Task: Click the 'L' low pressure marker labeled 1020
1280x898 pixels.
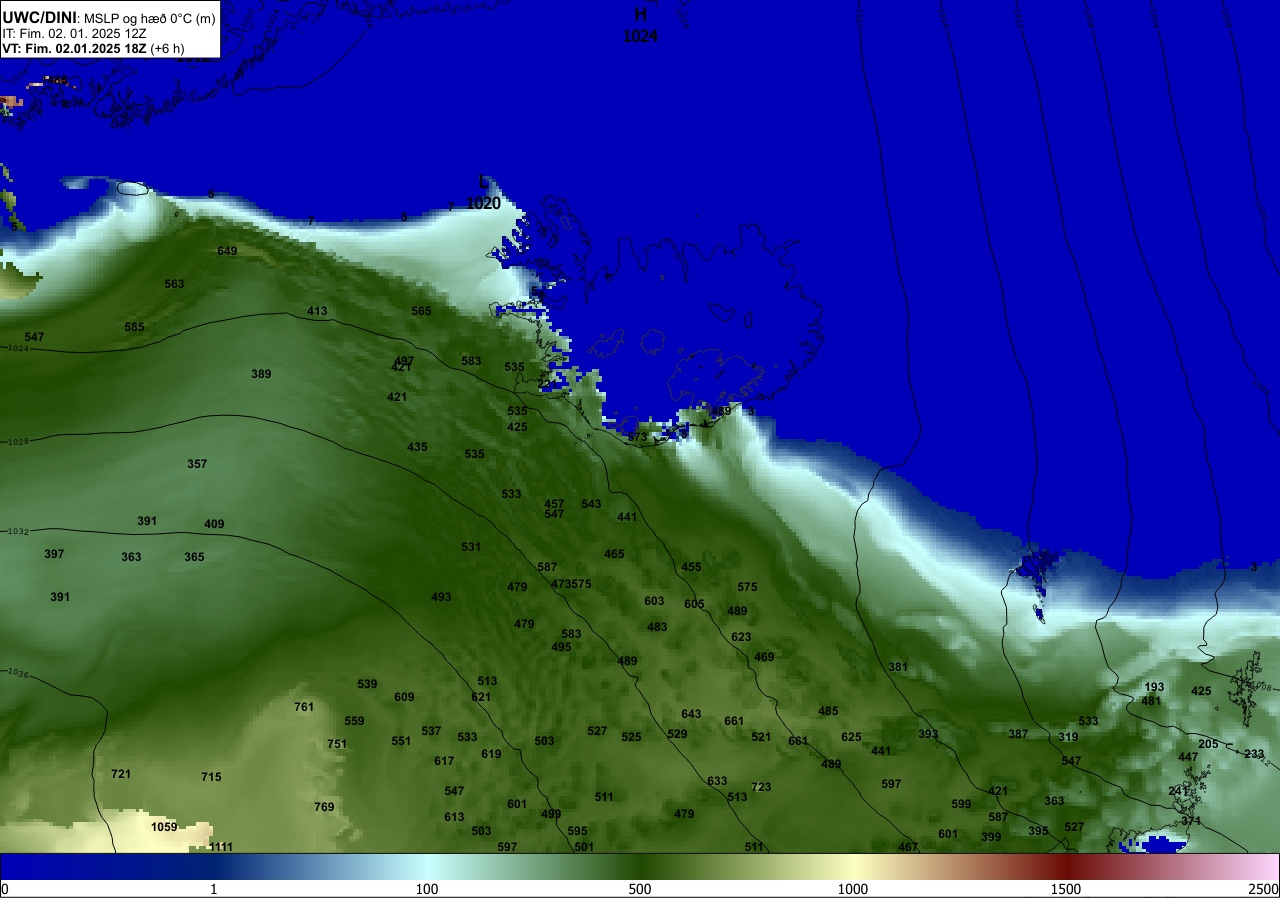Action: pyautogui.click(x=484, y=182)
